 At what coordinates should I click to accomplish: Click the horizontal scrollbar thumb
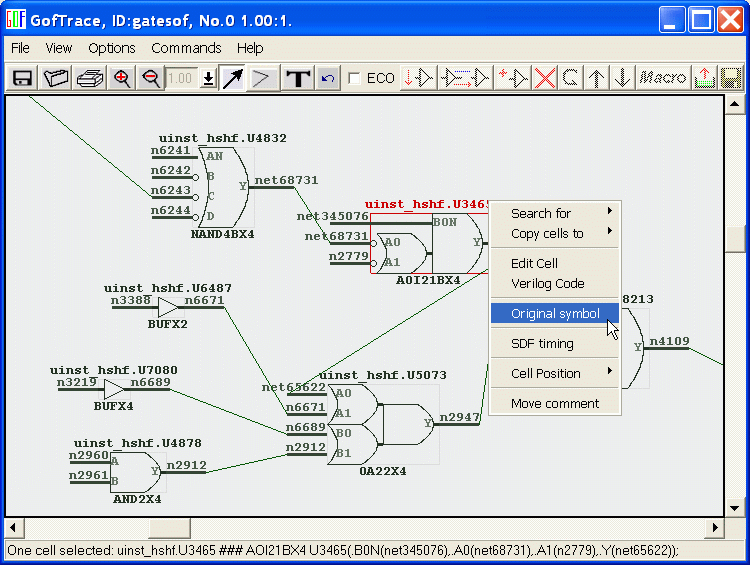[x=170, y=527]
